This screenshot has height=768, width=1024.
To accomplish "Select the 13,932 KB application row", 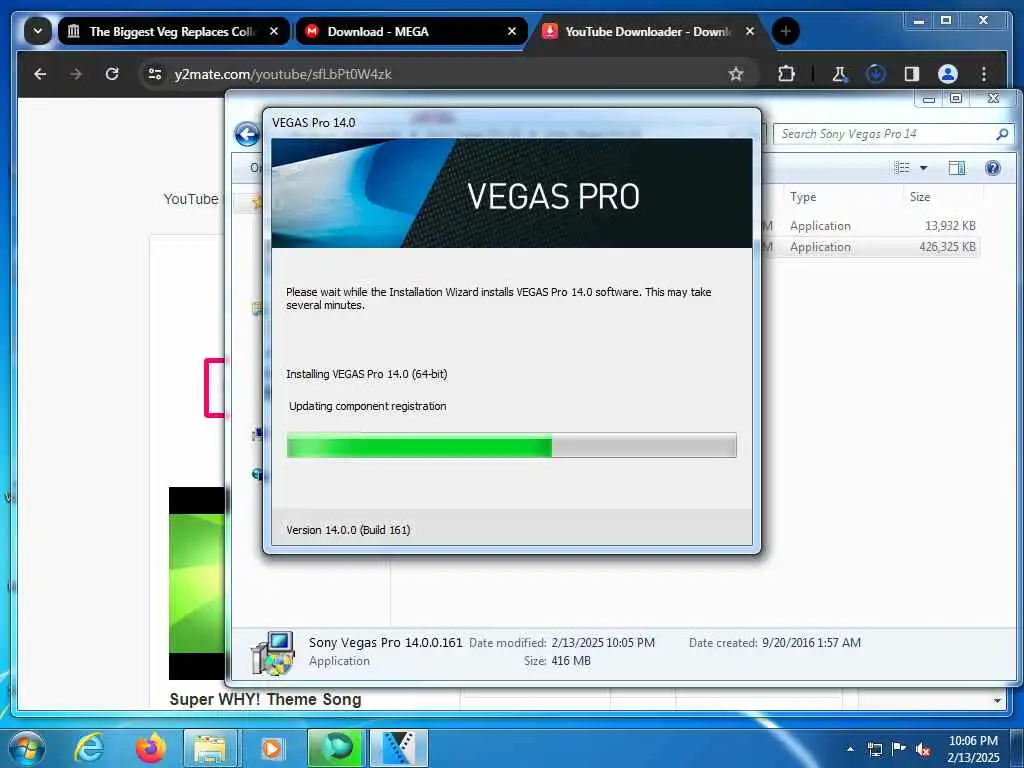I will coord(871,225).
